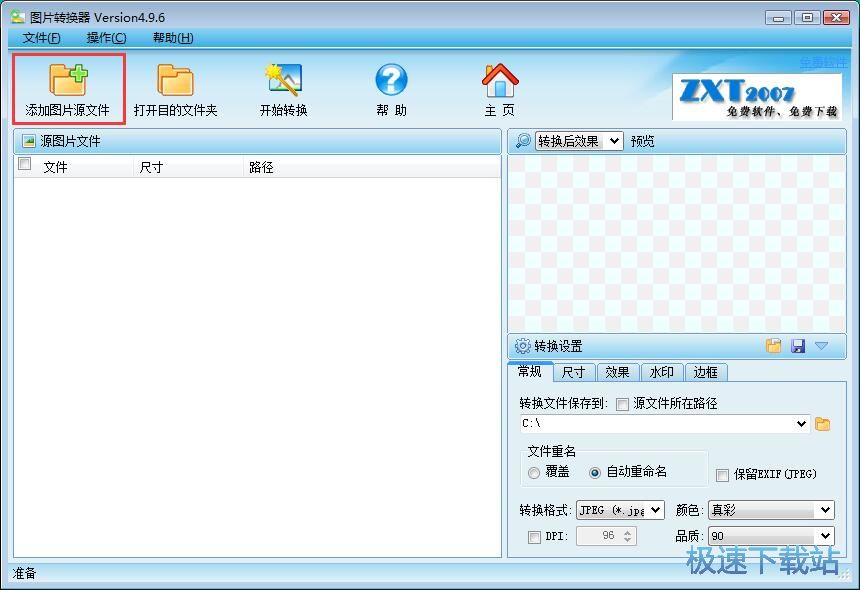Collapse the settings panel with the blue triangle
The image size is (860, 590).
tap(822, 346)
